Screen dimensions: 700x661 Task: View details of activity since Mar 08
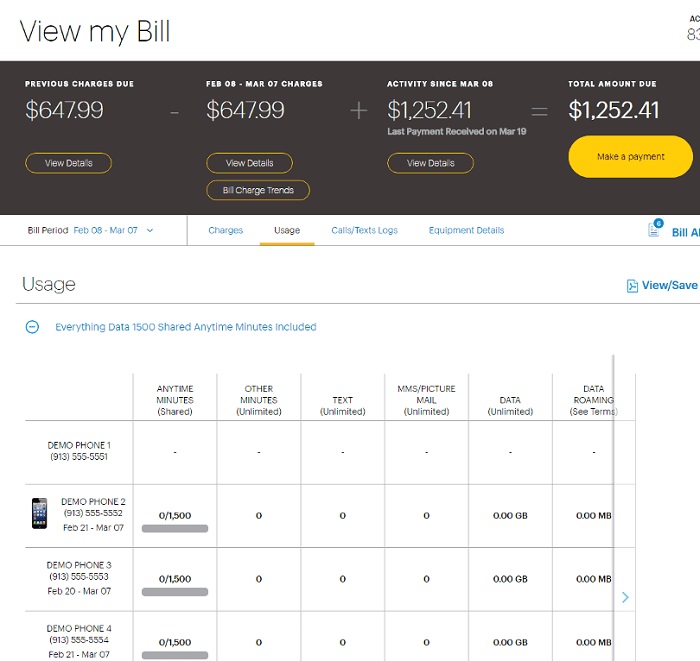click(x=430, y=163)
